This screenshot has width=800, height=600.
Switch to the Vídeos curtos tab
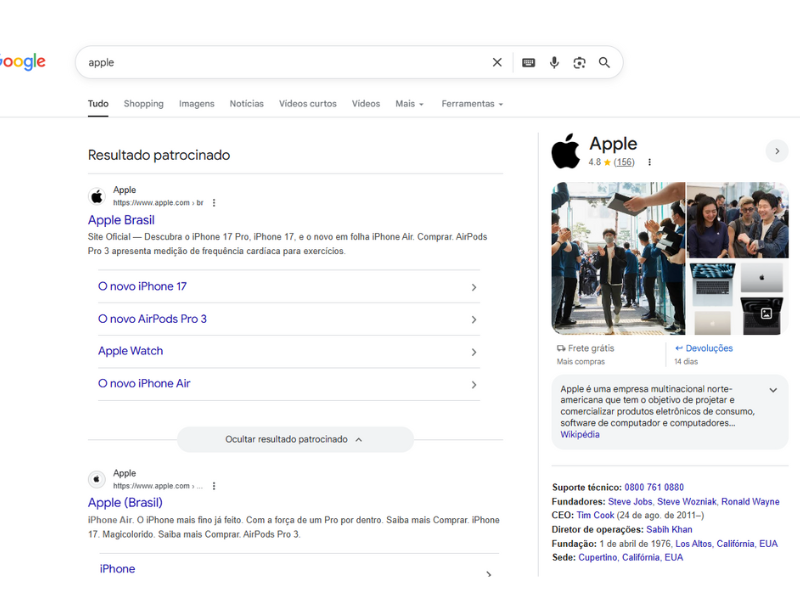click(x=308, y=104)
